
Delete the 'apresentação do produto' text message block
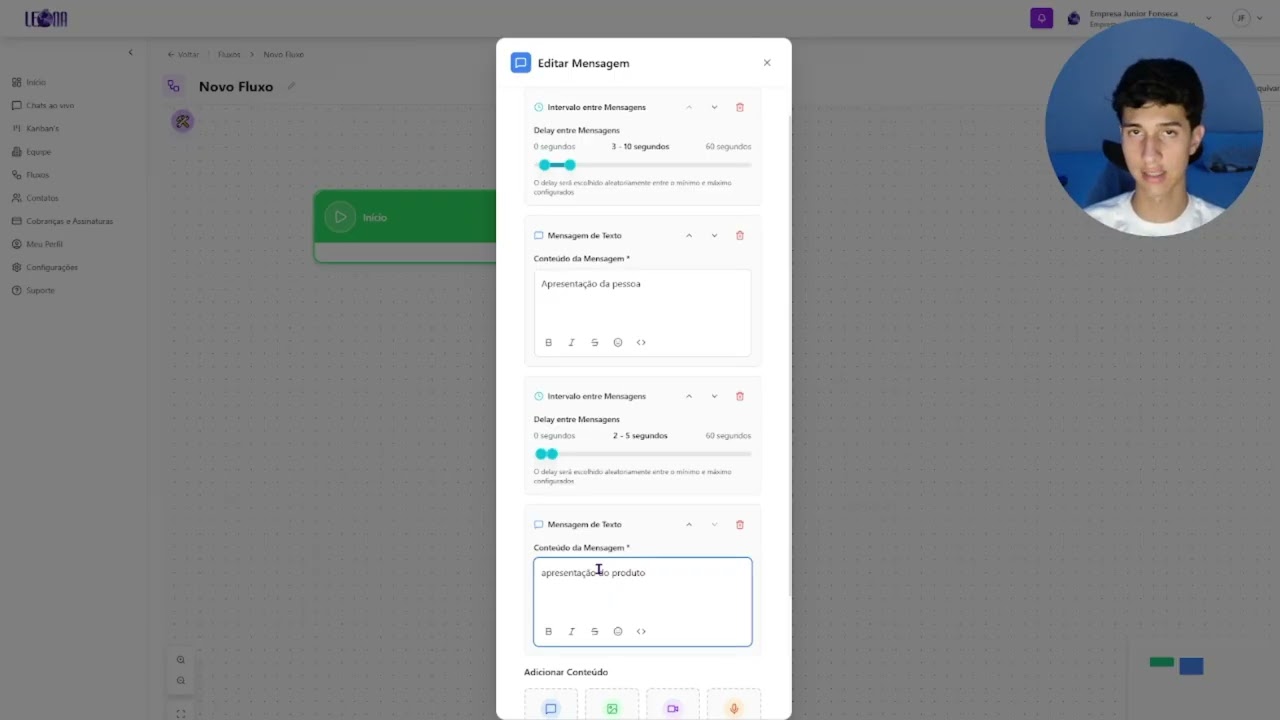pyautogui.click(x=740, y=524)
